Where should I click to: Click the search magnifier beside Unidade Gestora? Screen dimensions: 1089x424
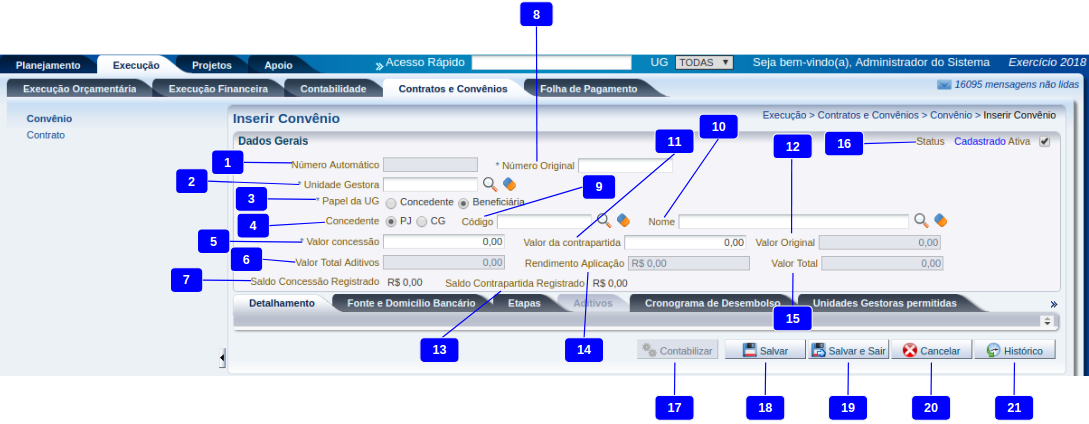point(490,184)
